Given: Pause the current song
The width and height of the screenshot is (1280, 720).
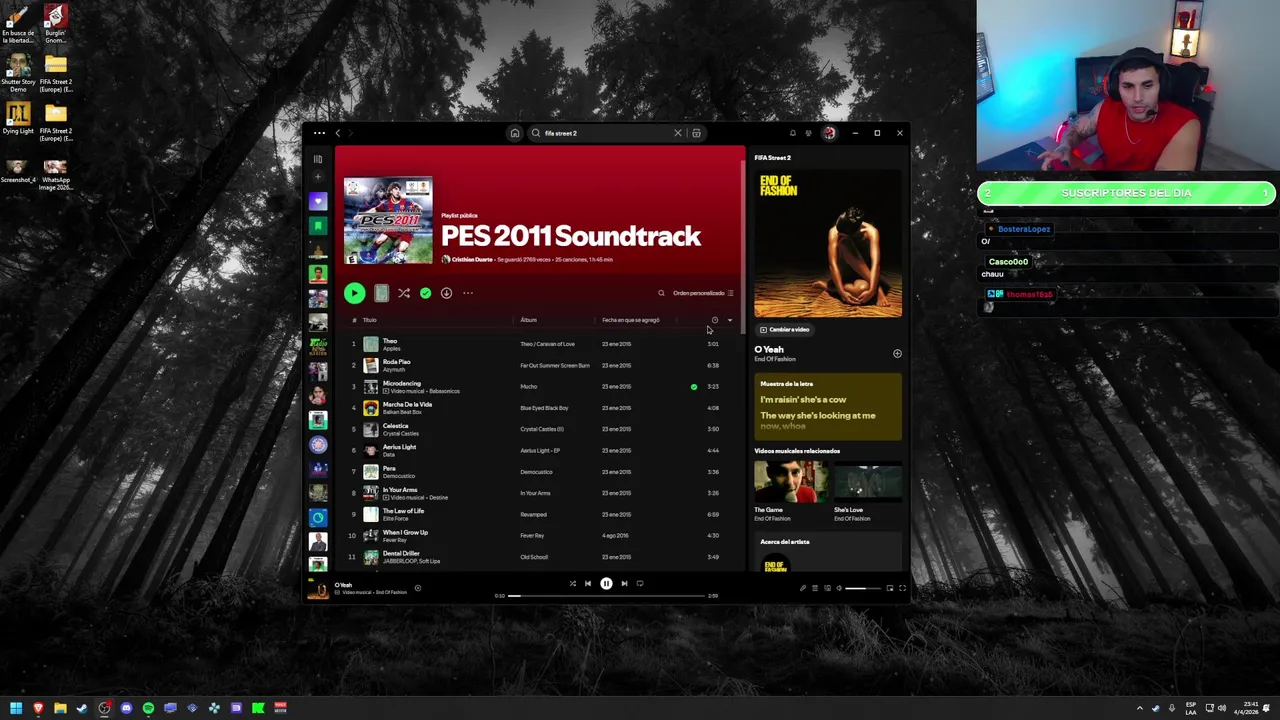Looking at the screenshot, I should [606, 583].
